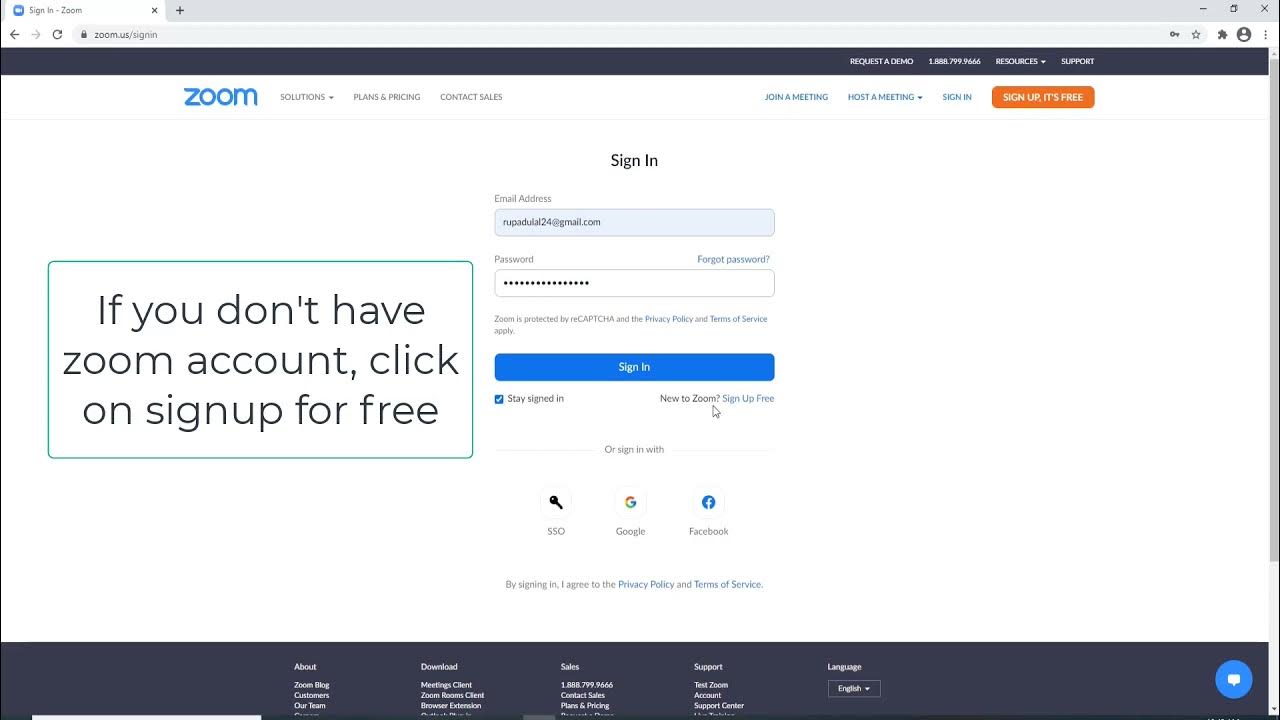Click the browser forward arrow
The width and height of the screenshot is (1280, 720).
(x=36, y=34)
